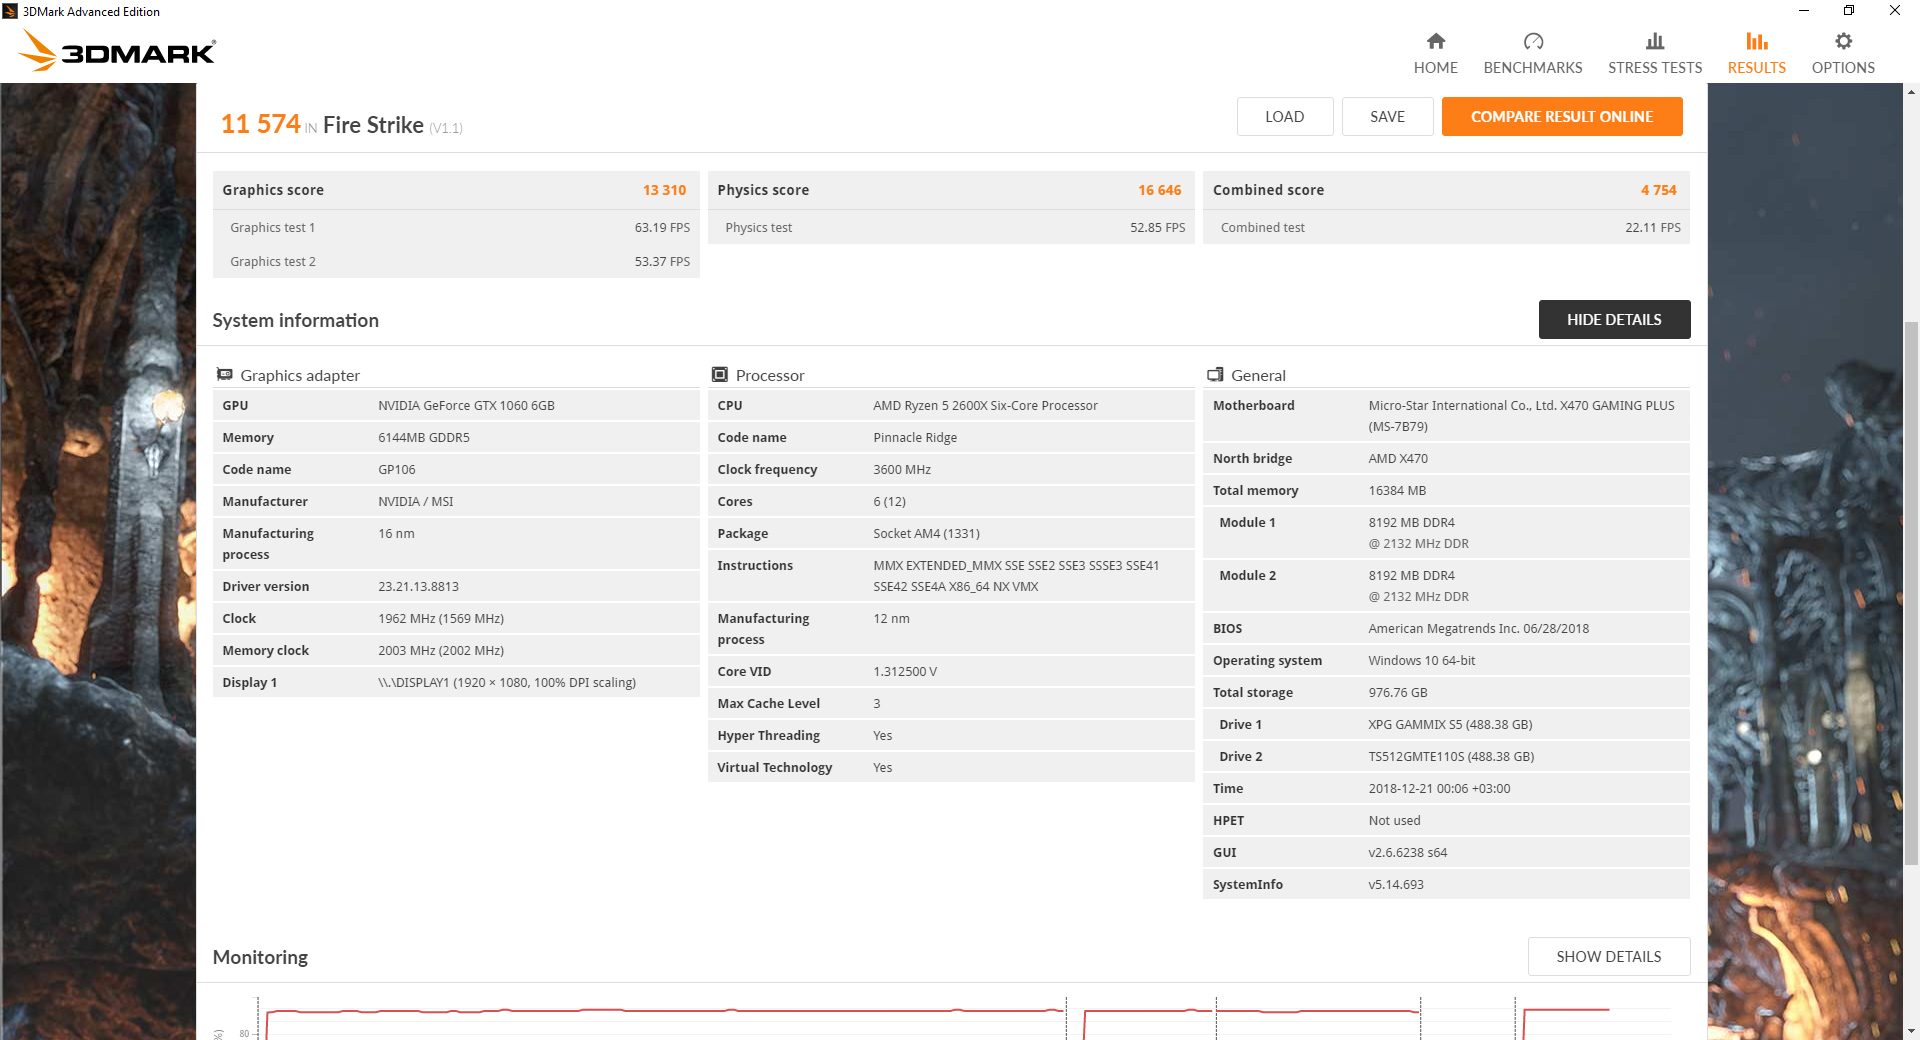Open the Home page icon
Viewport: 1920px width, 1040px height.
point(1435,41)
